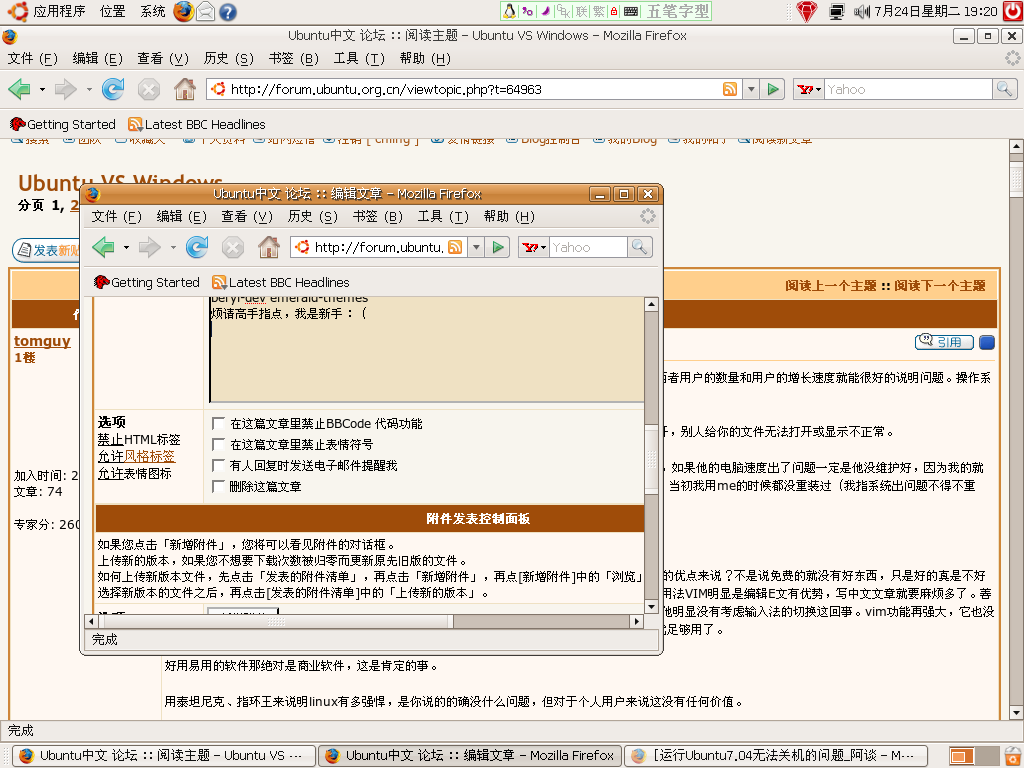
Task: Open Latest BBC Headlines in main window
Action: 197,124
